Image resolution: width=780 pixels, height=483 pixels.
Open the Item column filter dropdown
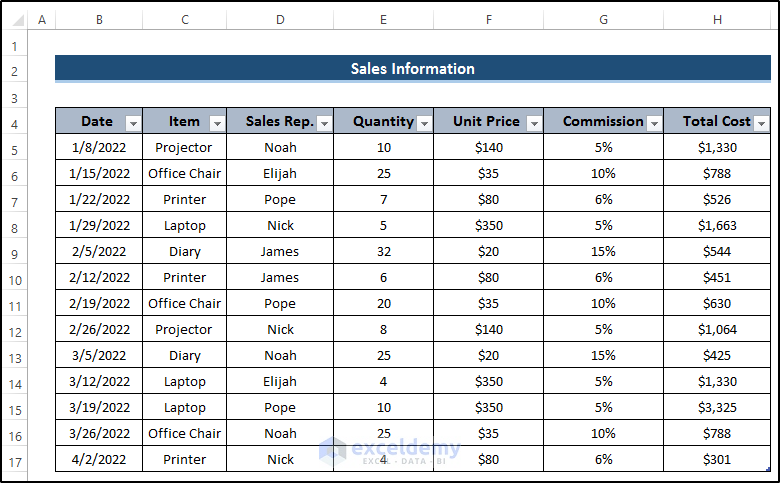[x=217, y=122]
